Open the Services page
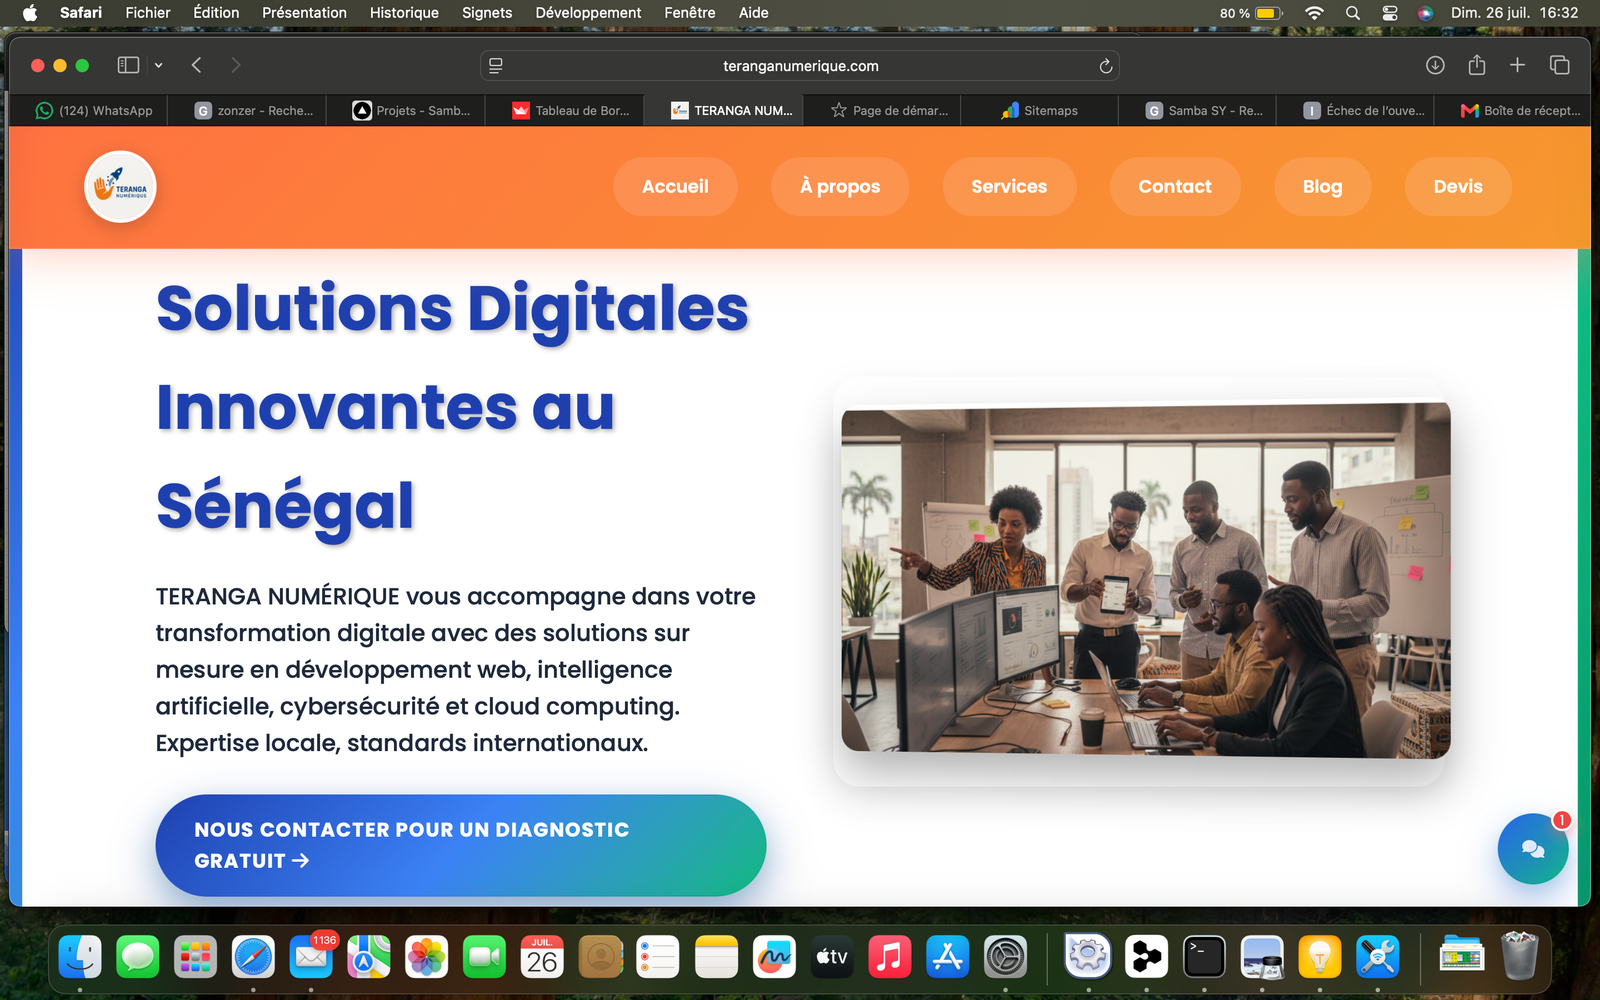 click(x=1009, y=186)
